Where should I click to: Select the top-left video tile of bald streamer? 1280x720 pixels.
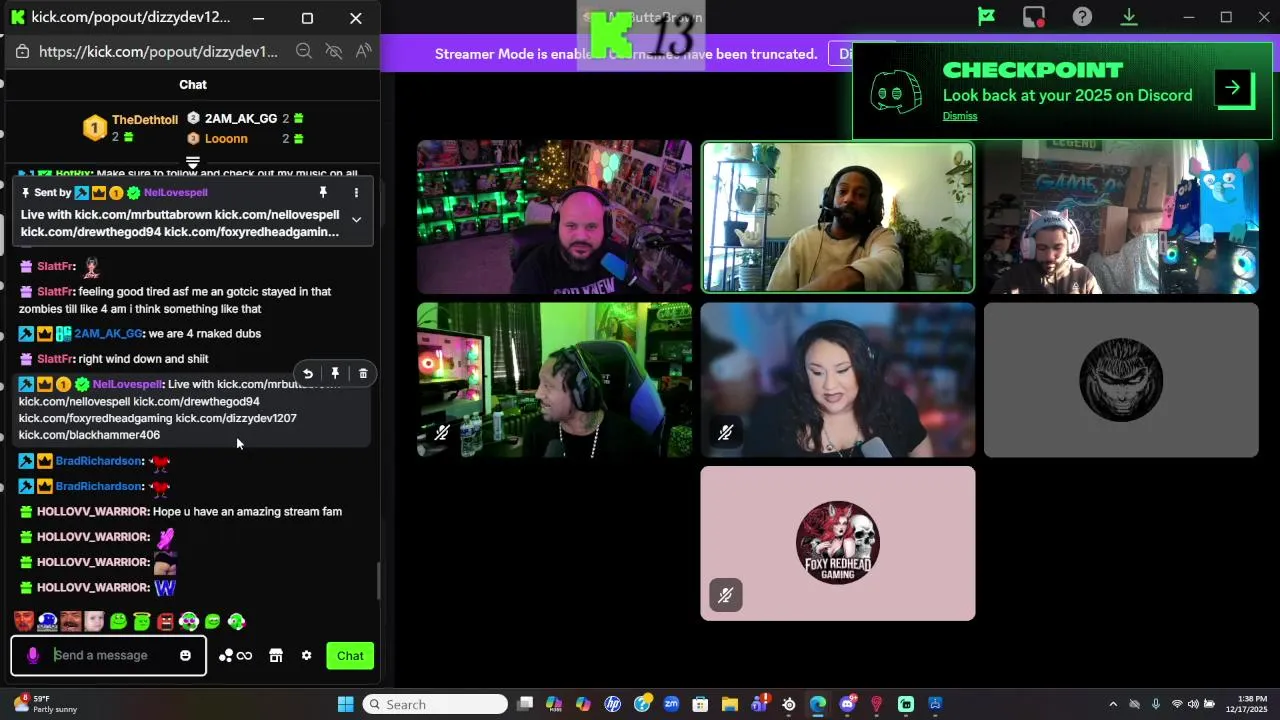point(554,217)
